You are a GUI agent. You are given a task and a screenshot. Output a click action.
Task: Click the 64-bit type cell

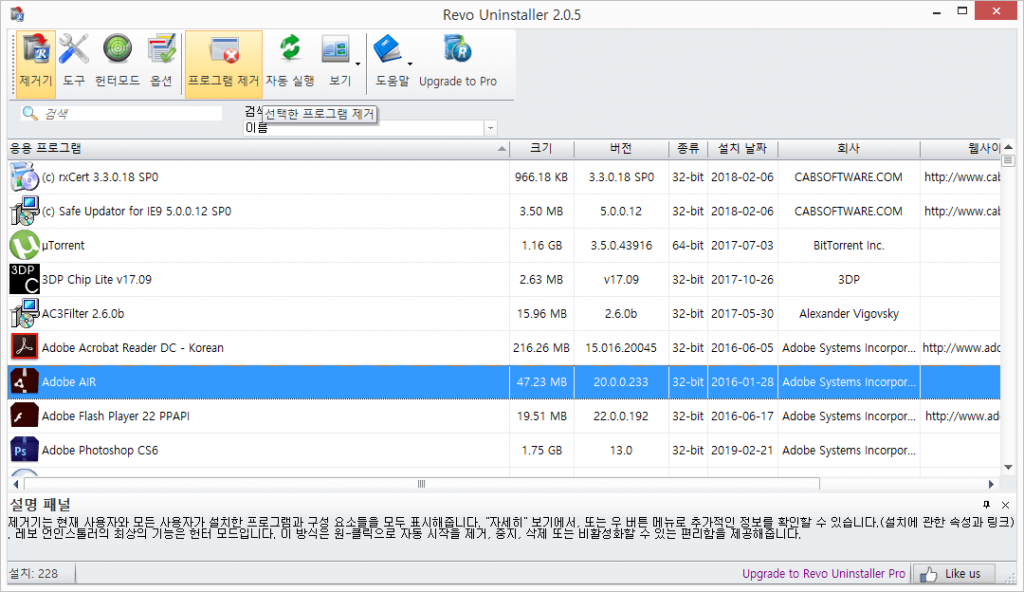point(688,246)
